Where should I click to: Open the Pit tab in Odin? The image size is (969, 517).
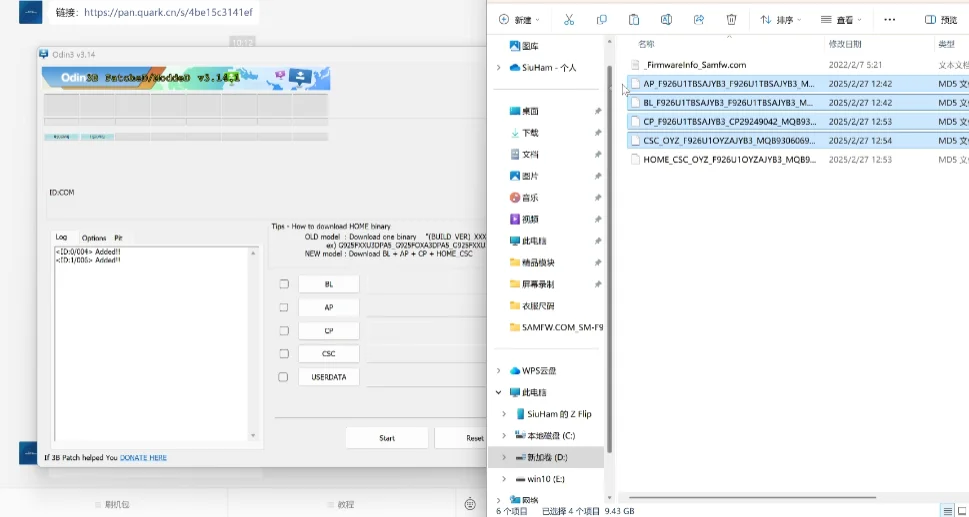pyautogui.click(x=118, y=238)
